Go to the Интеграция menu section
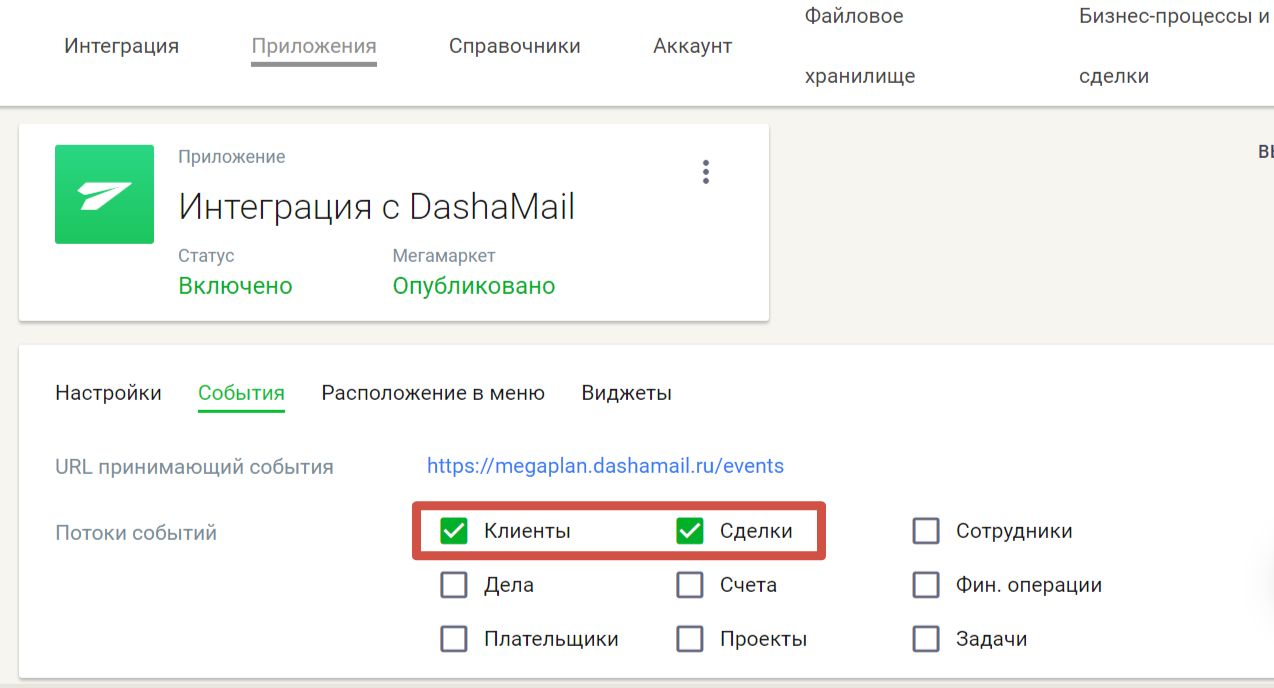The image size is (1274, 688). pyautogui.click(x=121, y=46)
